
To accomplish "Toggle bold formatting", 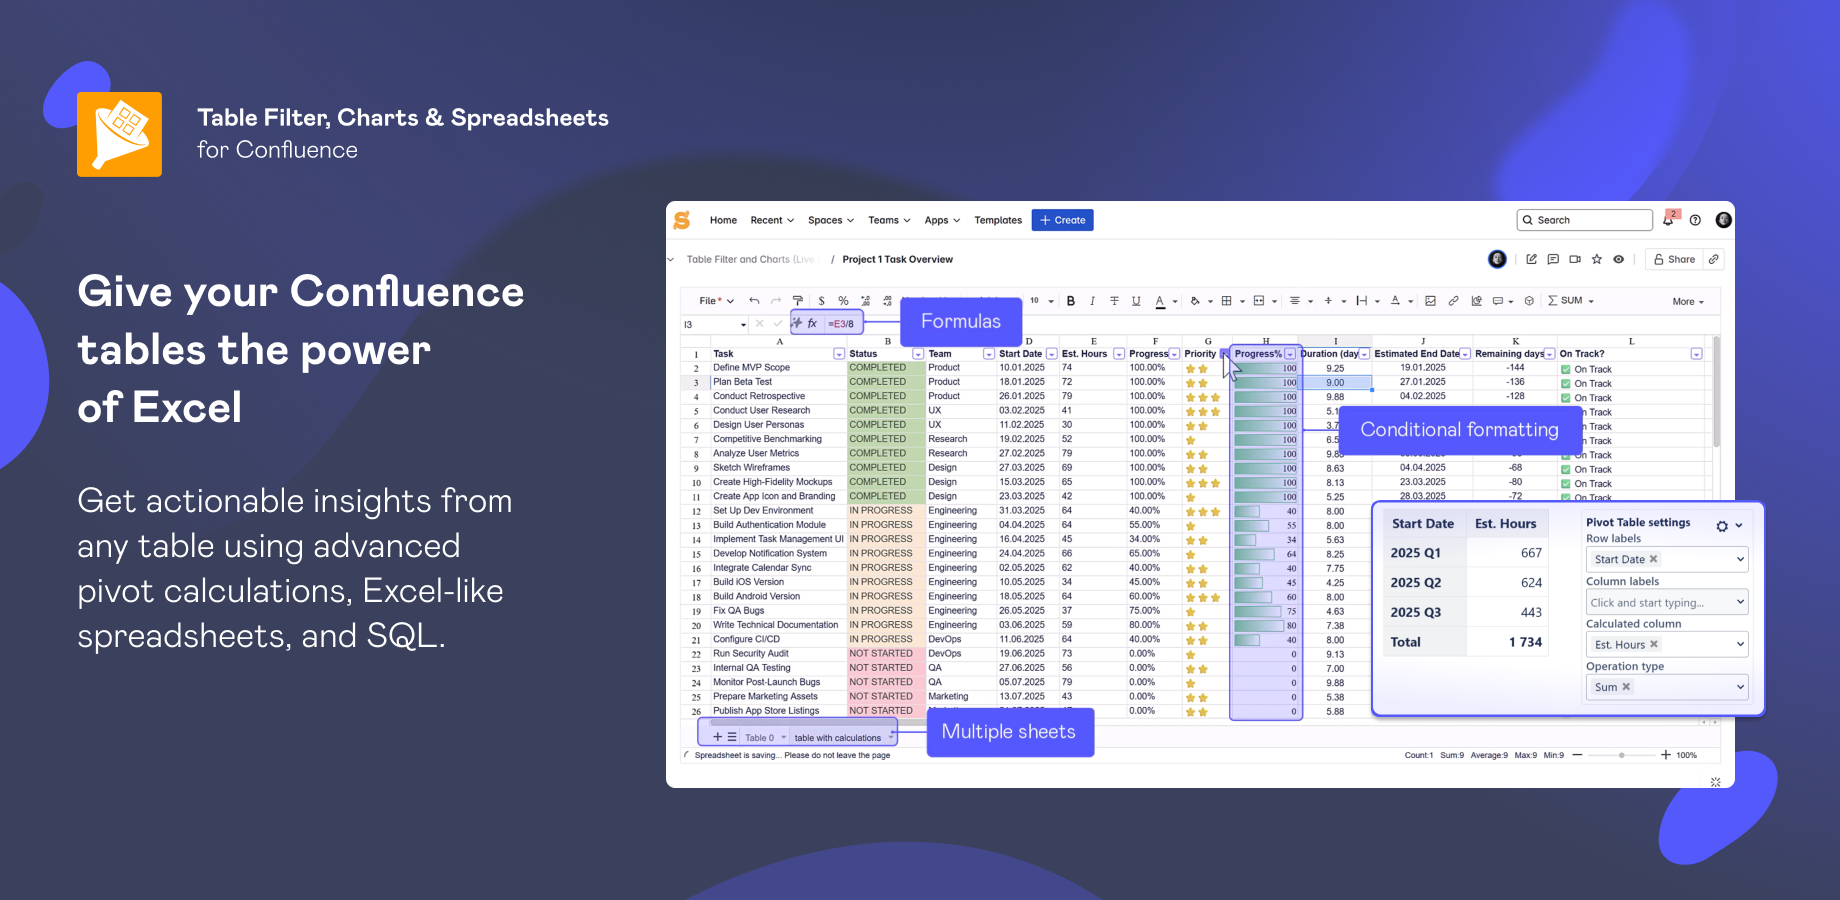I will pos(1071,301).
